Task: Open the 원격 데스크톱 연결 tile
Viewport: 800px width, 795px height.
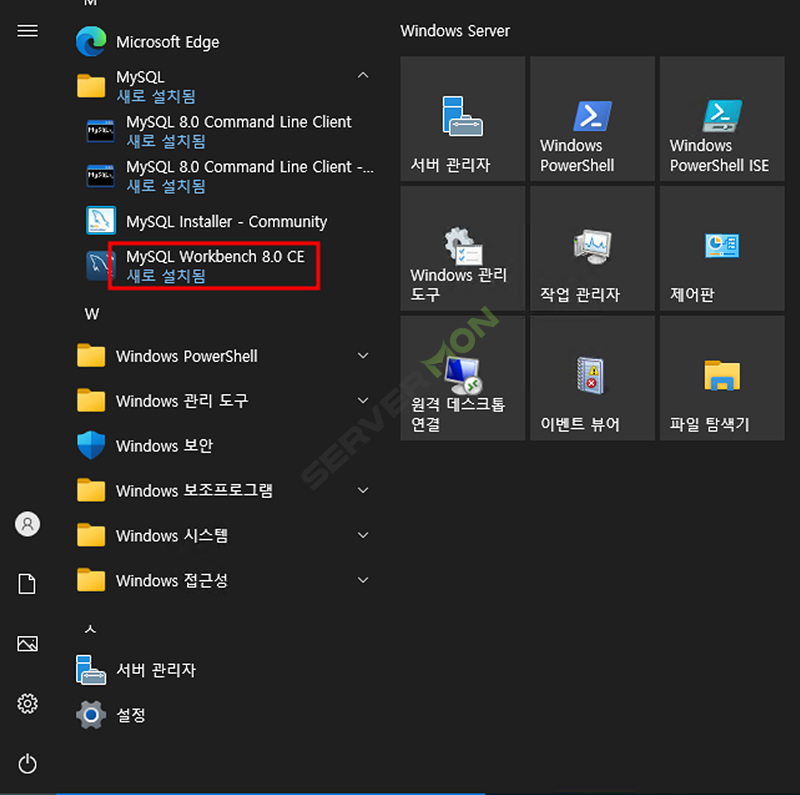Action: (463, 378)
